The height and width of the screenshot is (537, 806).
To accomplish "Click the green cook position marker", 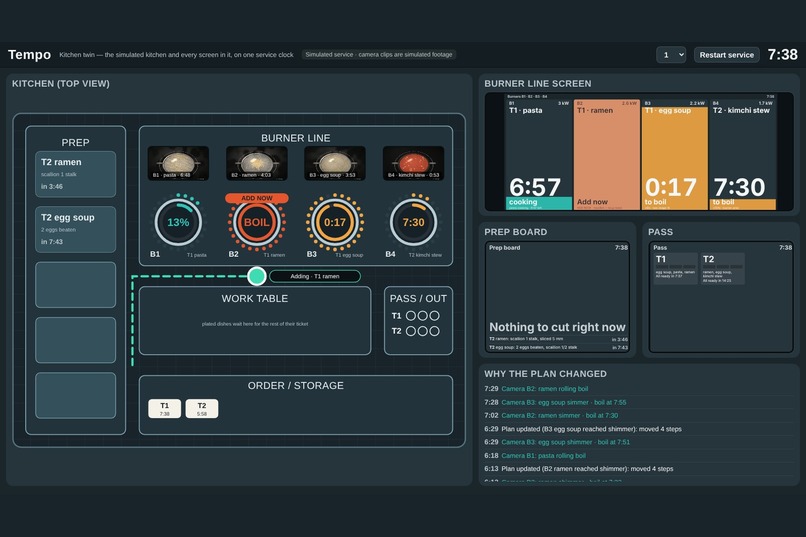I will point(257,276).
